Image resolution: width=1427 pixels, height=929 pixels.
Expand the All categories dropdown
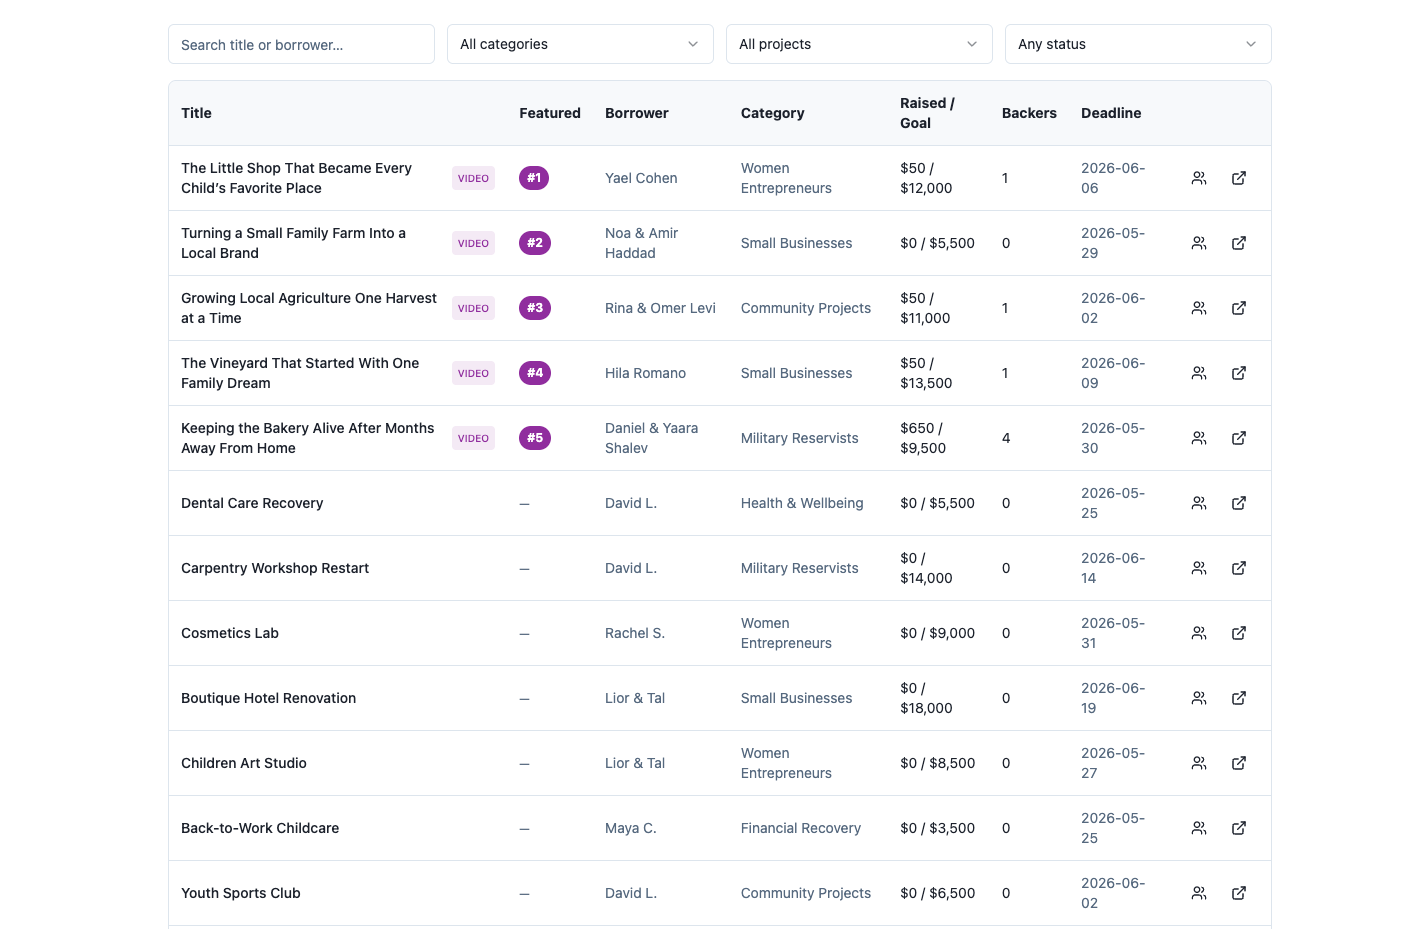click(580, 44)
